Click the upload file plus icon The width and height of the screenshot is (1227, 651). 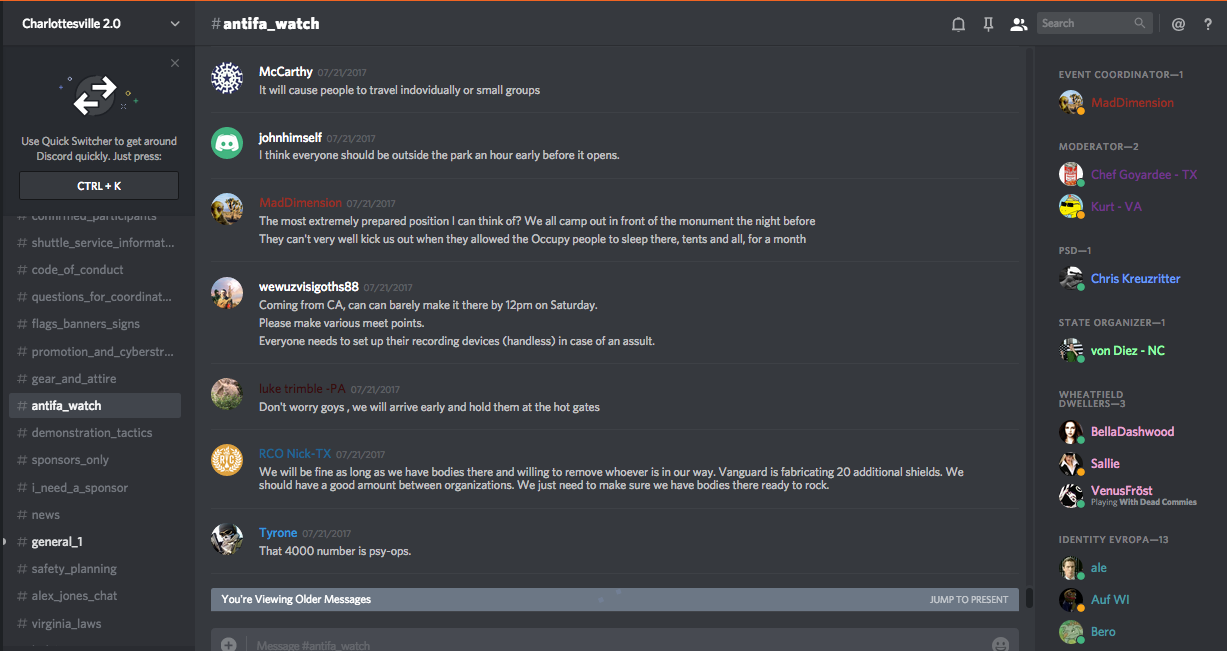click(x=228, y=644)
